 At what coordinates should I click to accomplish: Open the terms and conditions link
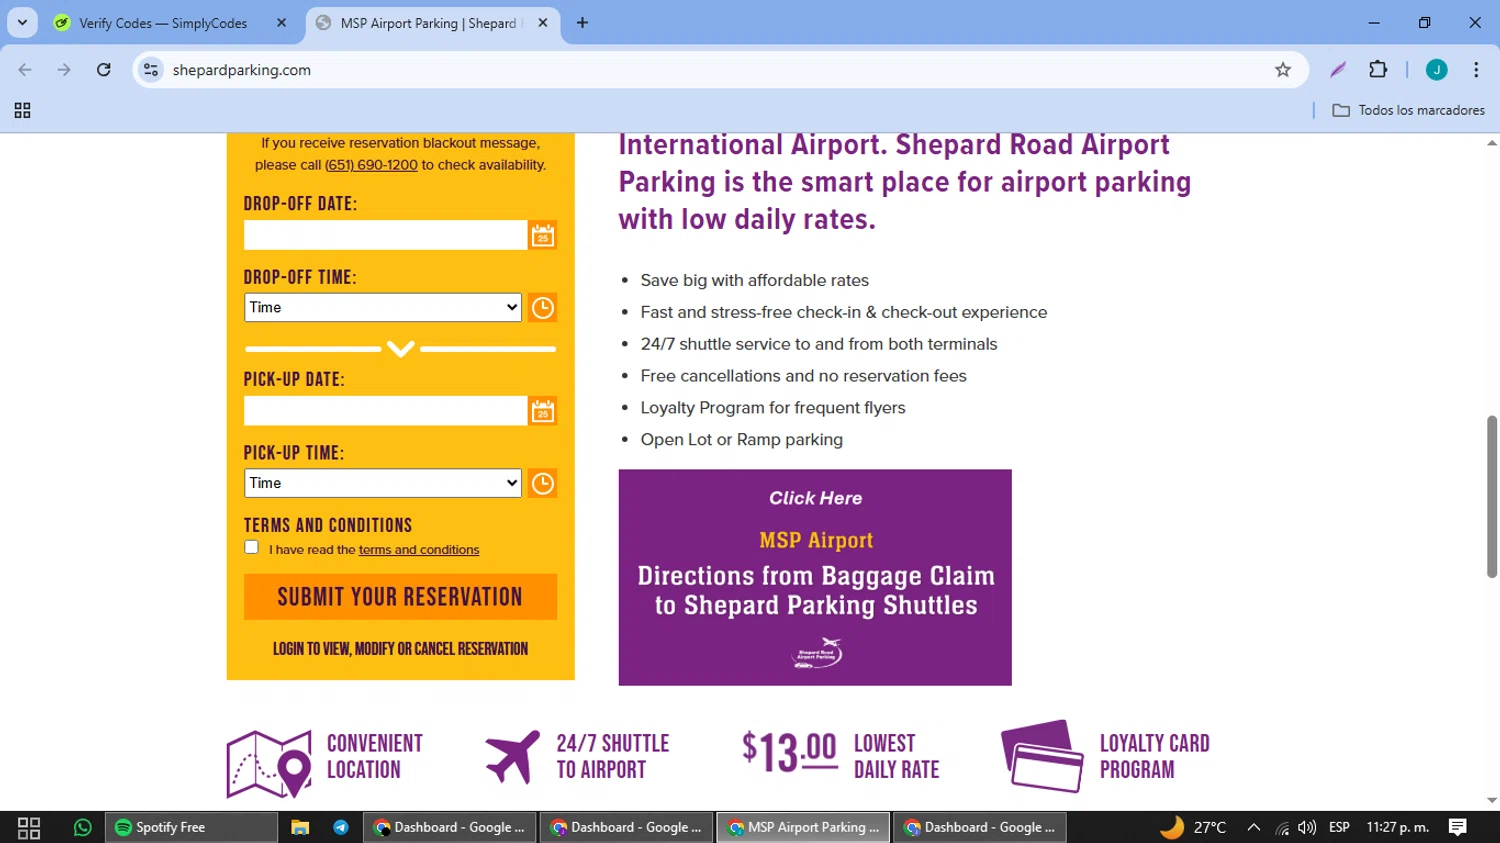tap(419, 550)
